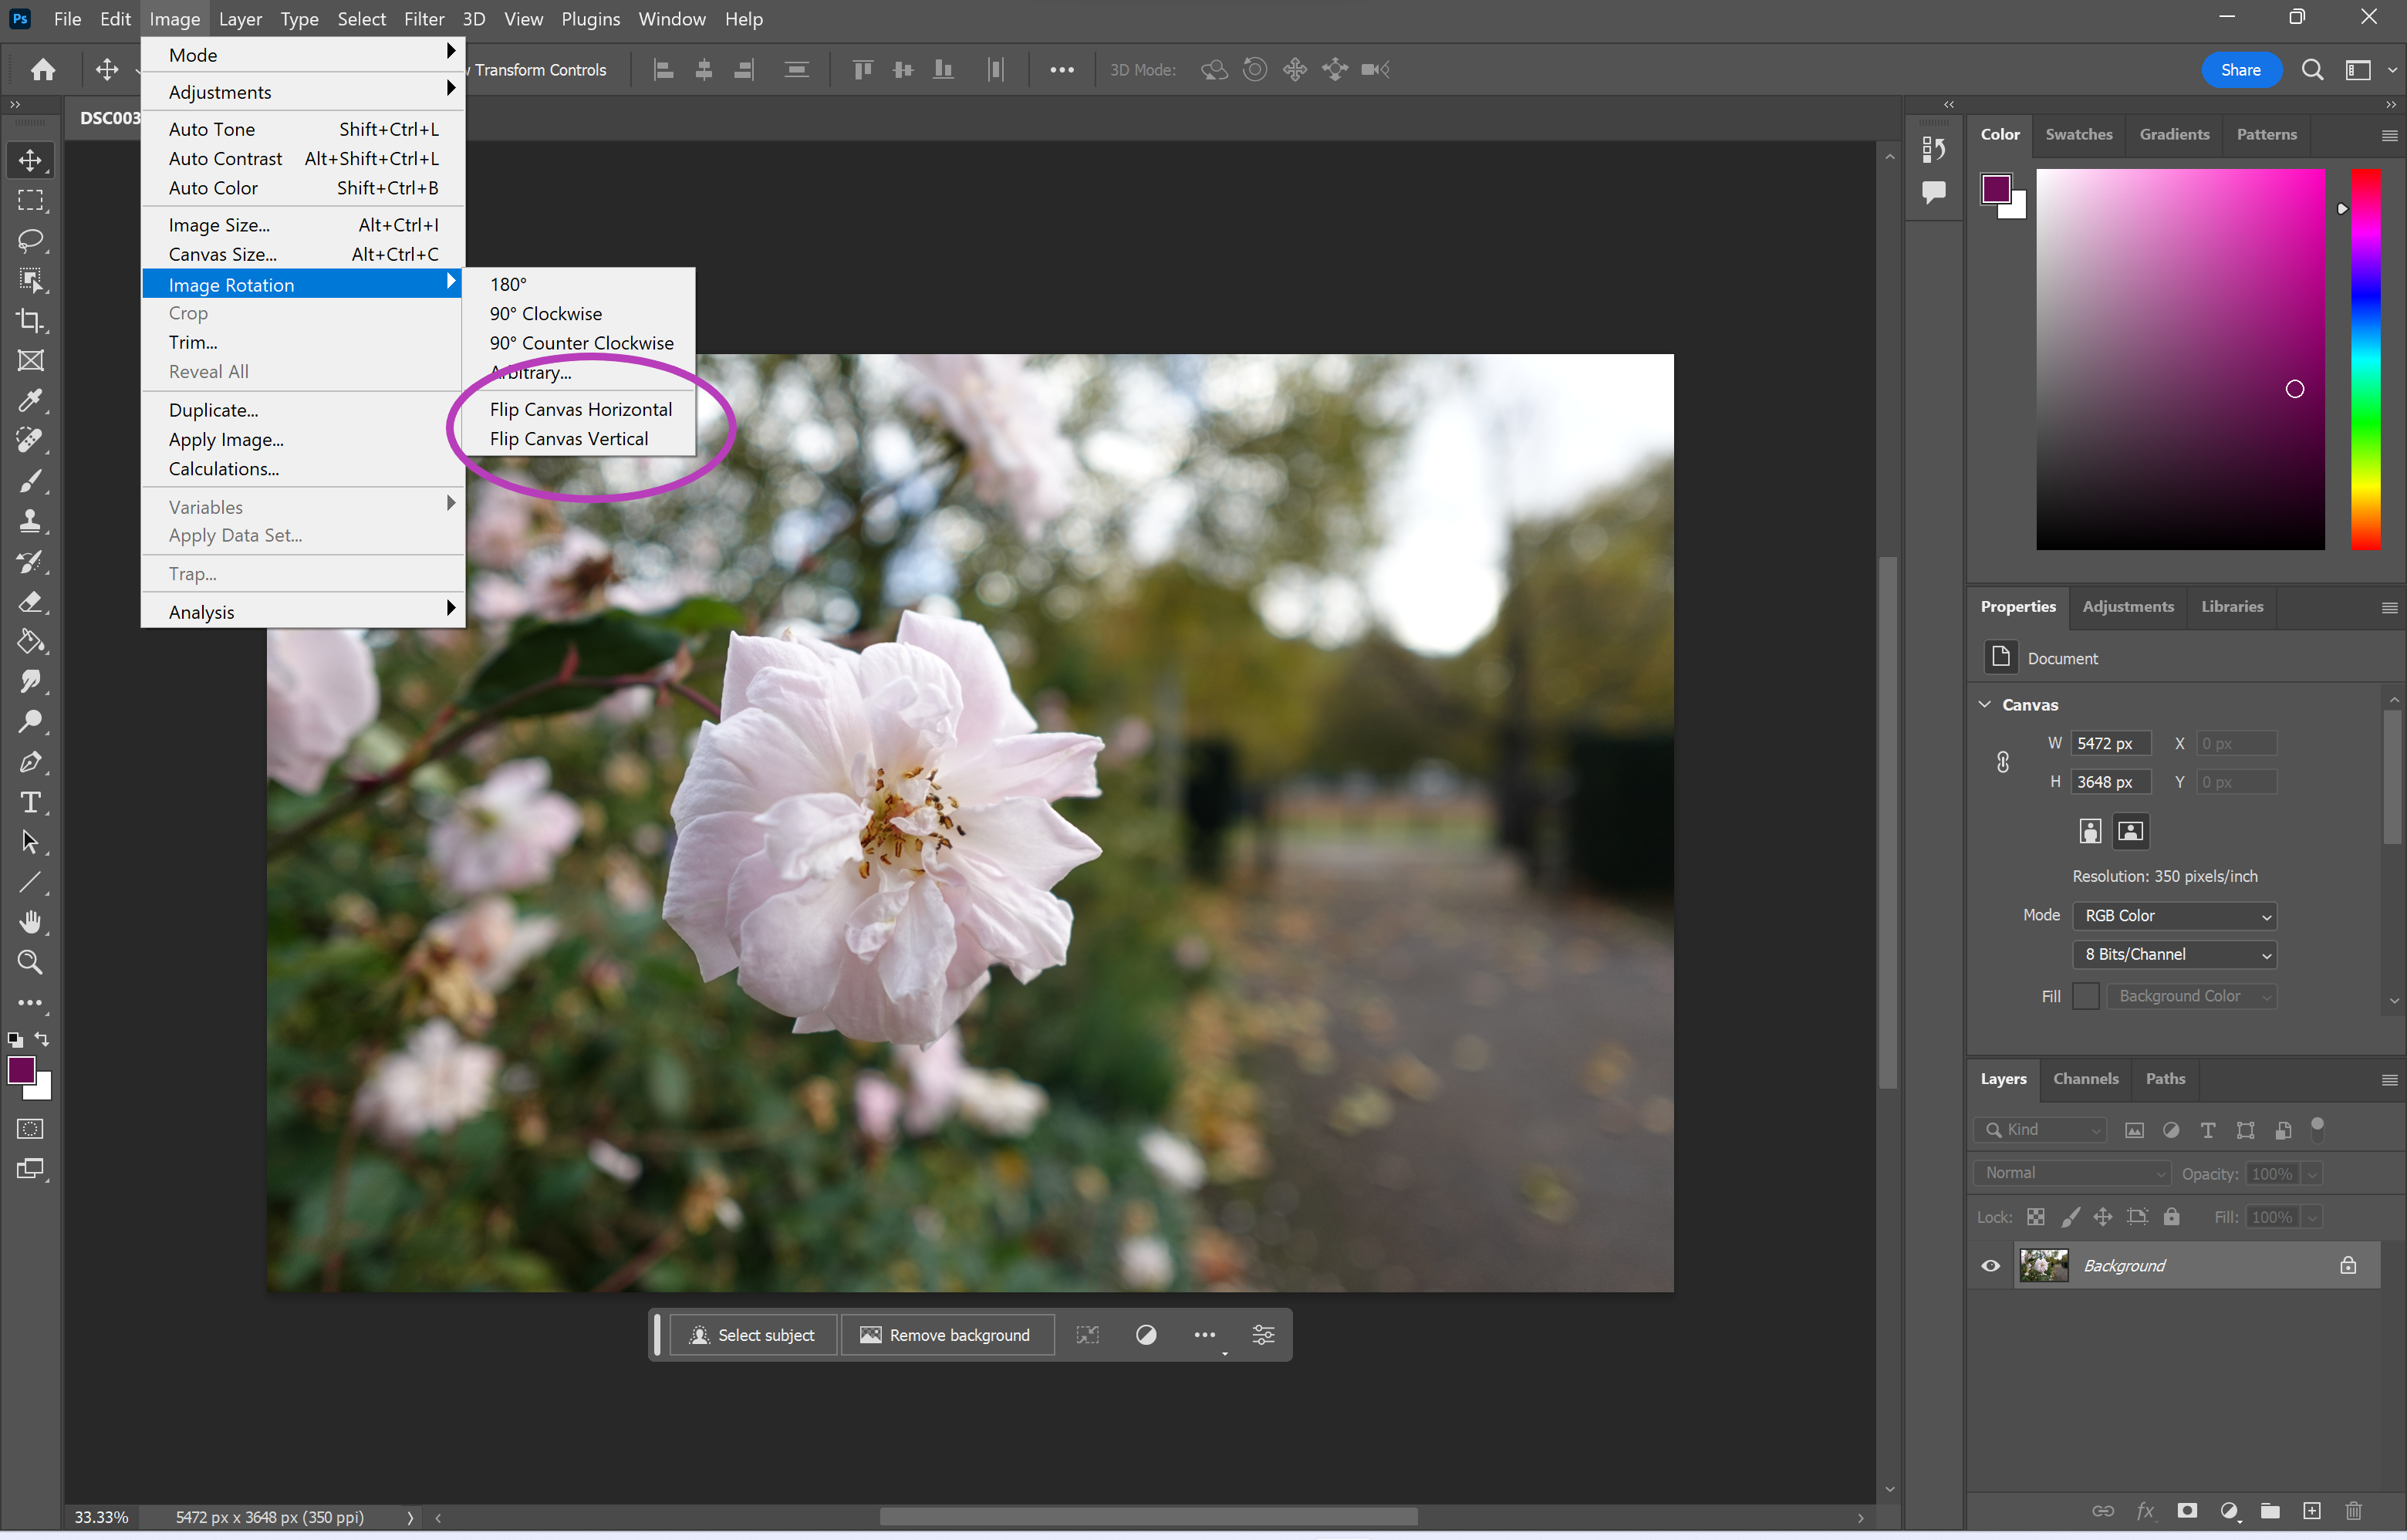Select the Line tool
Screen dimensions: 2407x1540
[x=30, y=882]
